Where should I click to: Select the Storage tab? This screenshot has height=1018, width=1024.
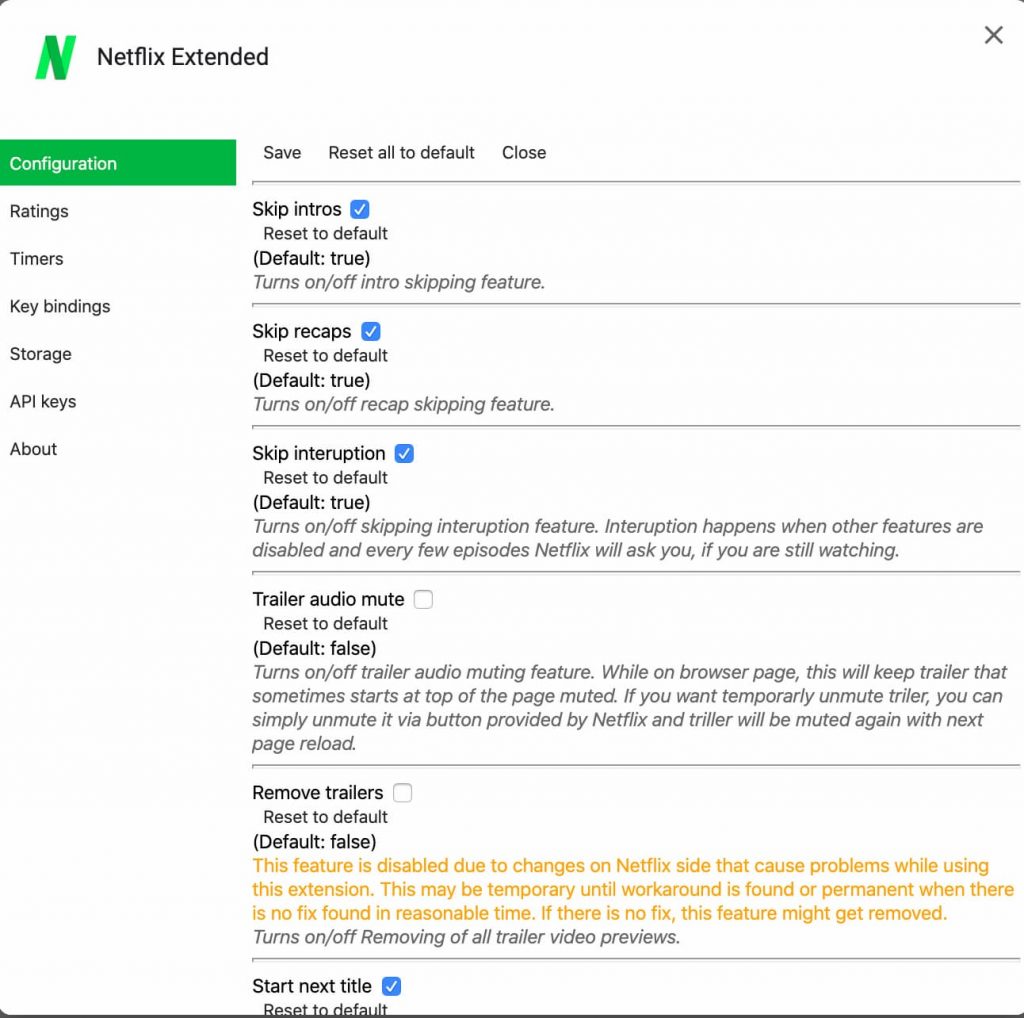point(40,354)
